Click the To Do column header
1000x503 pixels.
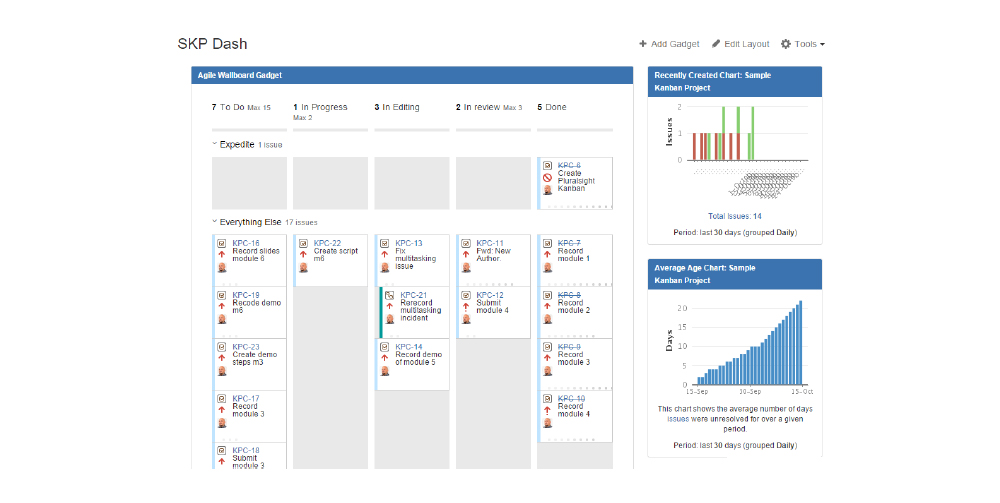[241, 107]
